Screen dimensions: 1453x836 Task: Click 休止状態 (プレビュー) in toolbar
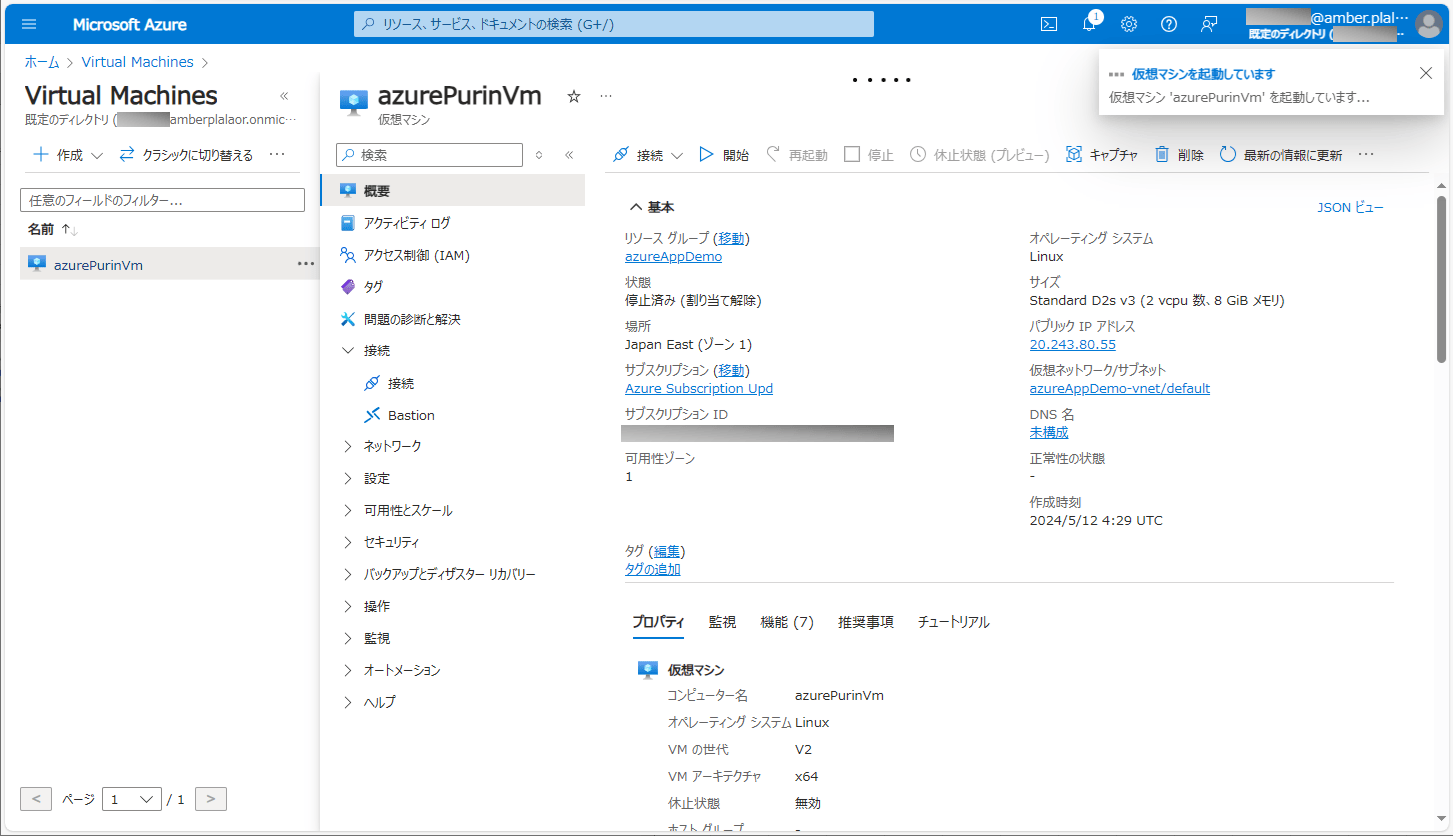[x=980, y=155]
